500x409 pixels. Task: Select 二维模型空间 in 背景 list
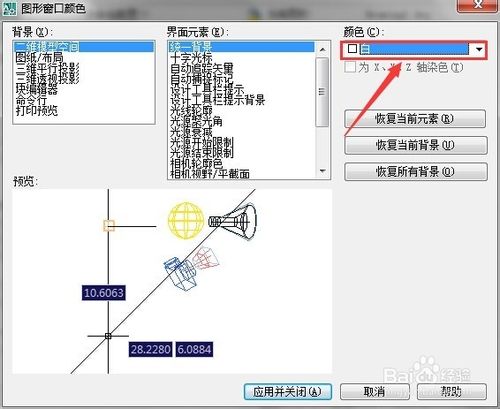tap(84, 47)
